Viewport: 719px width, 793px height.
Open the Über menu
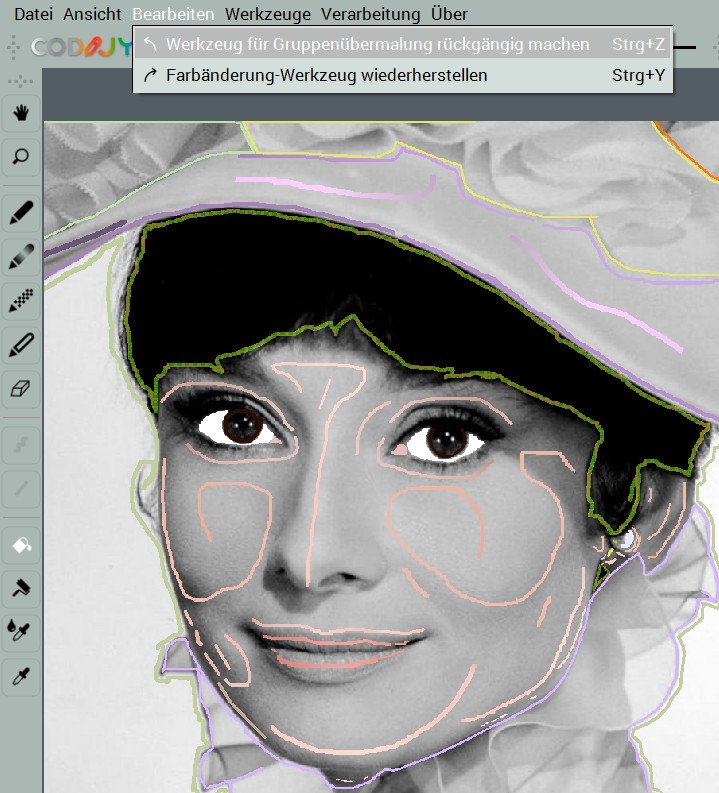[449, 14]
